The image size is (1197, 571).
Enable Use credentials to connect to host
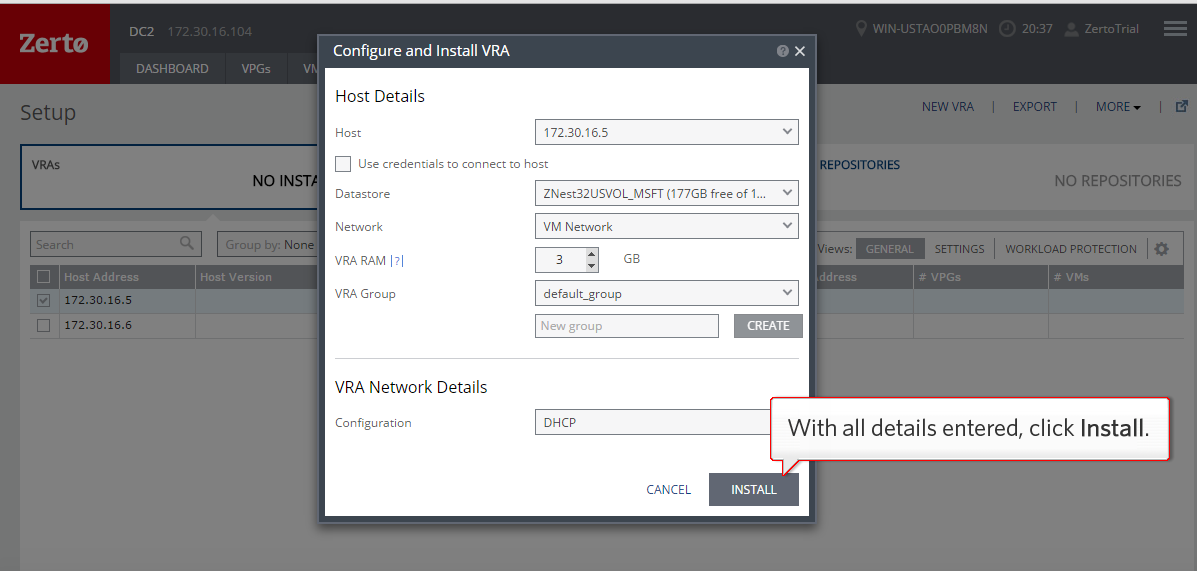[343, 164]
